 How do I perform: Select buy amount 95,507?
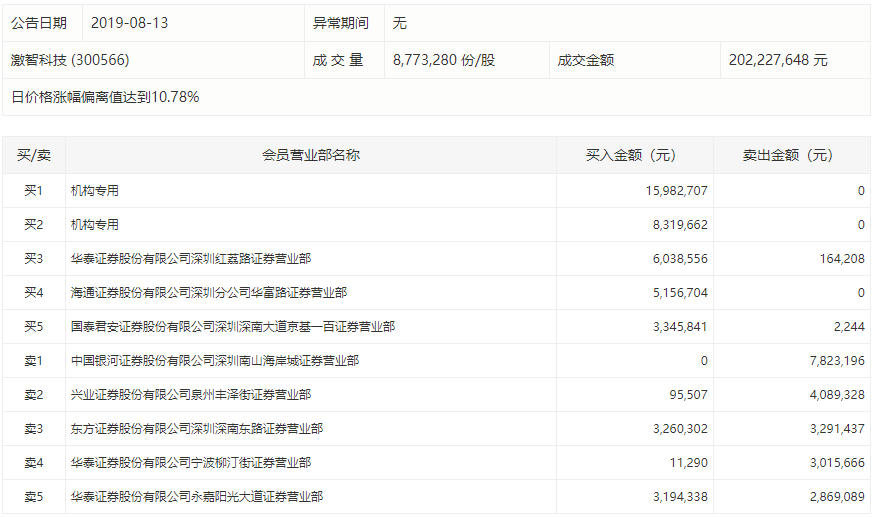[688, 395]
